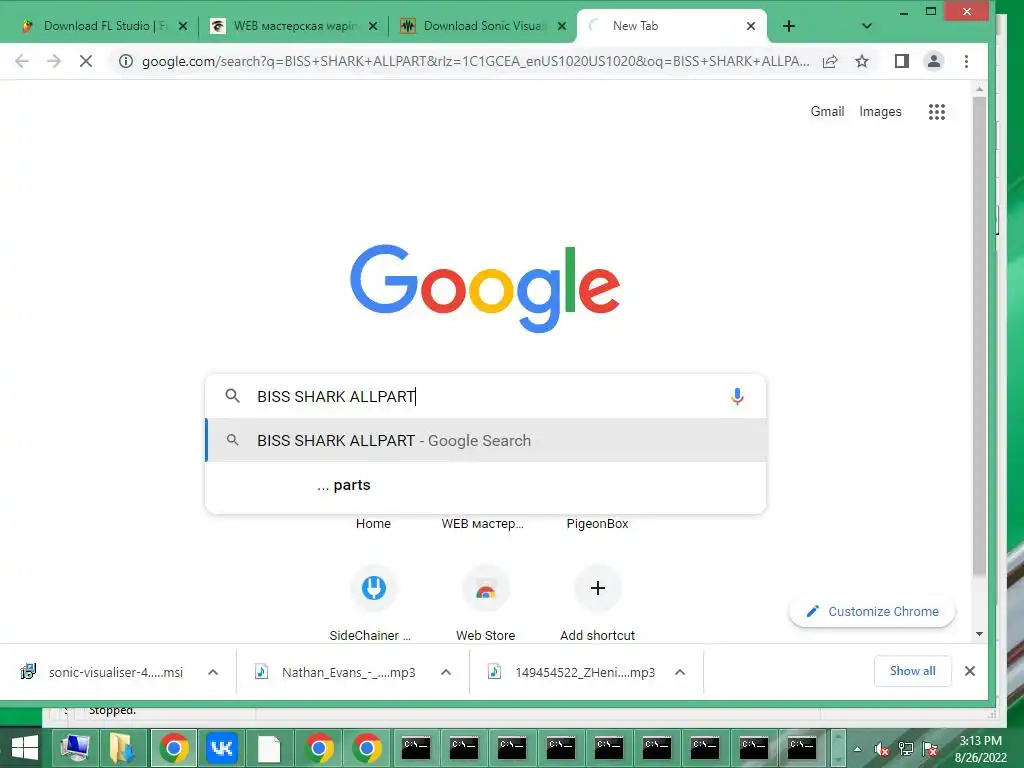Close the downloads bar

pos(970,671)
